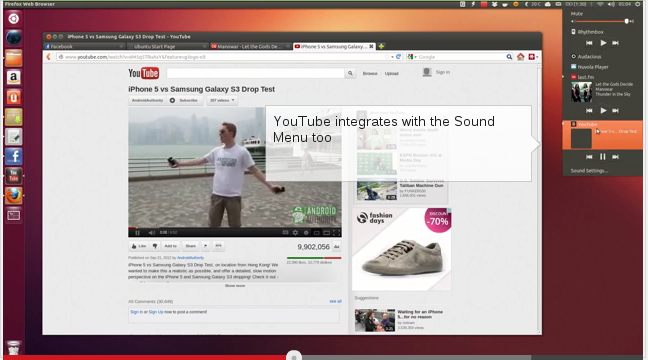Skip forward in YouTube sound menu controls
Viewport: 648px width, 360px height.
coord(615,157)
